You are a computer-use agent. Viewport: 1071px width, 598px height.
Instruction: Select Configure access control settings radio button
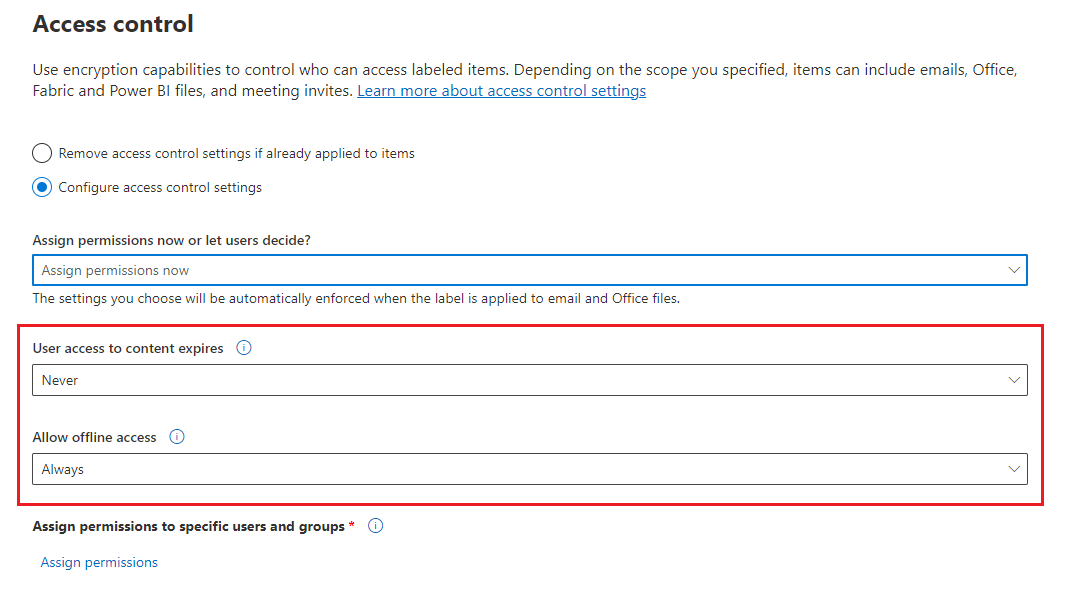tap(42, 187)
